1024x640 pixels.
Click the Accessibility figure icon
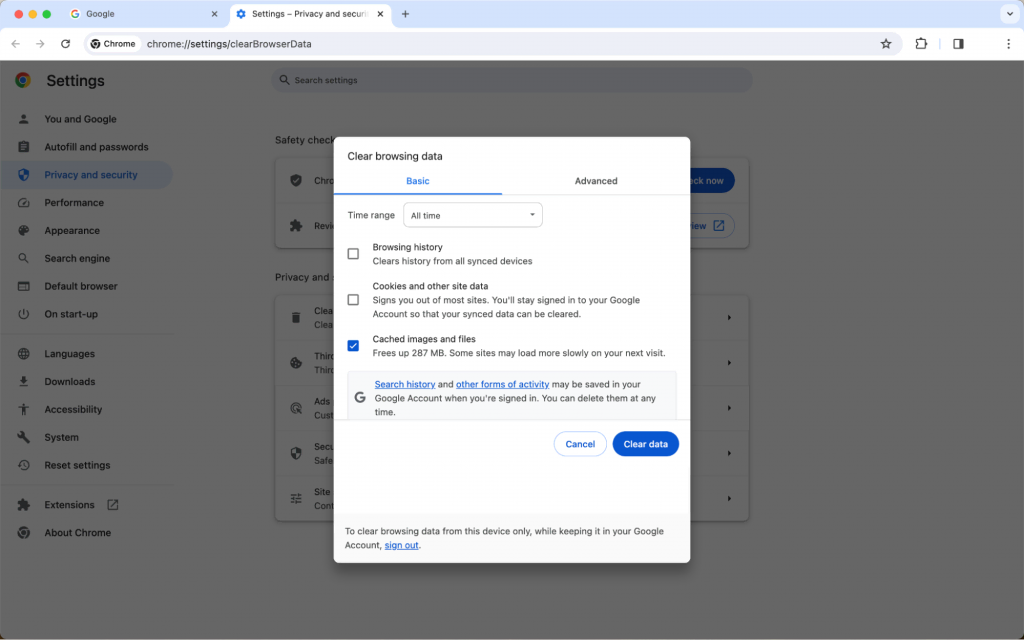click(x=24, y=409)
